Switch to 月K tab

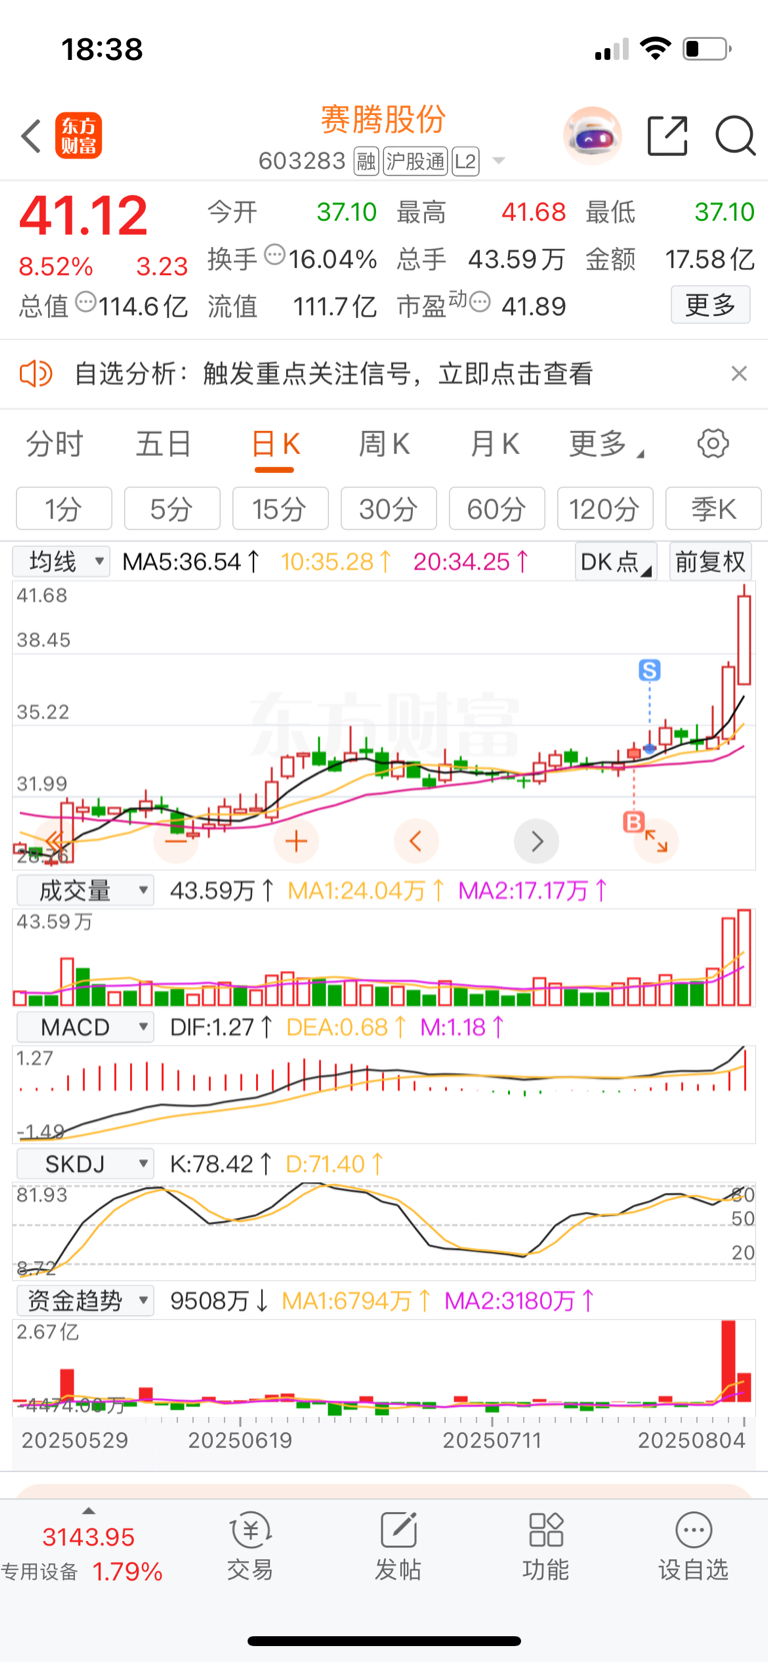tap(495, 443)
